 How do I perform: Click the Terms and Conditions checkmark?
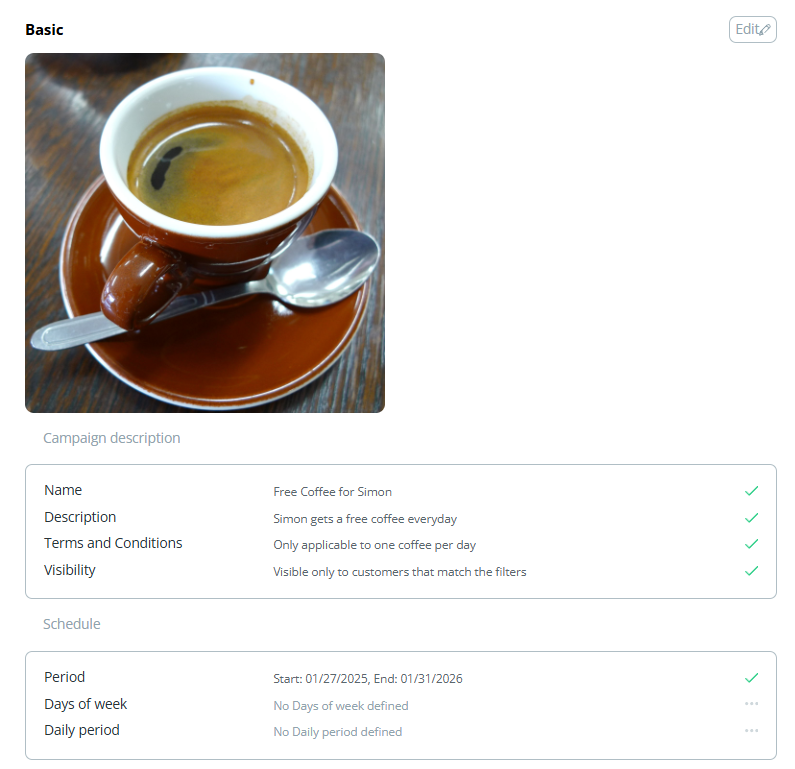[751, 544]
